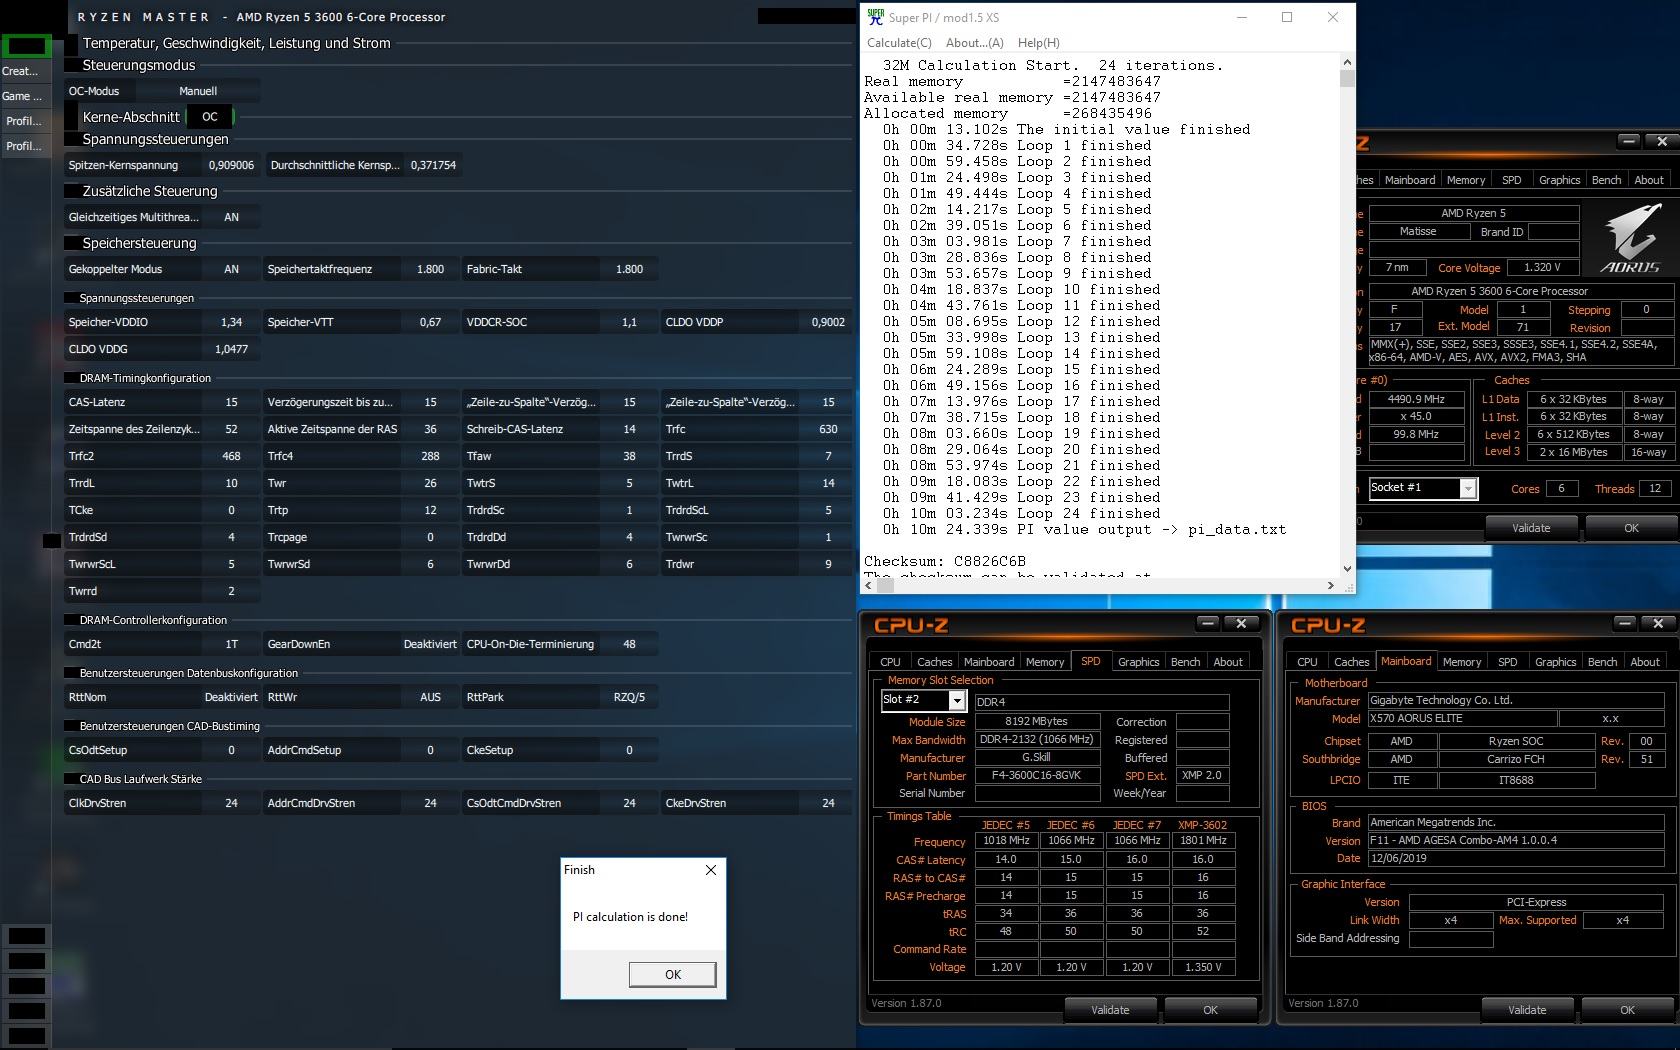Click the right arrow of Super PI's horizontal scrollbar
Screen dimensions: 1680x1050
[x=1330, y=586]
